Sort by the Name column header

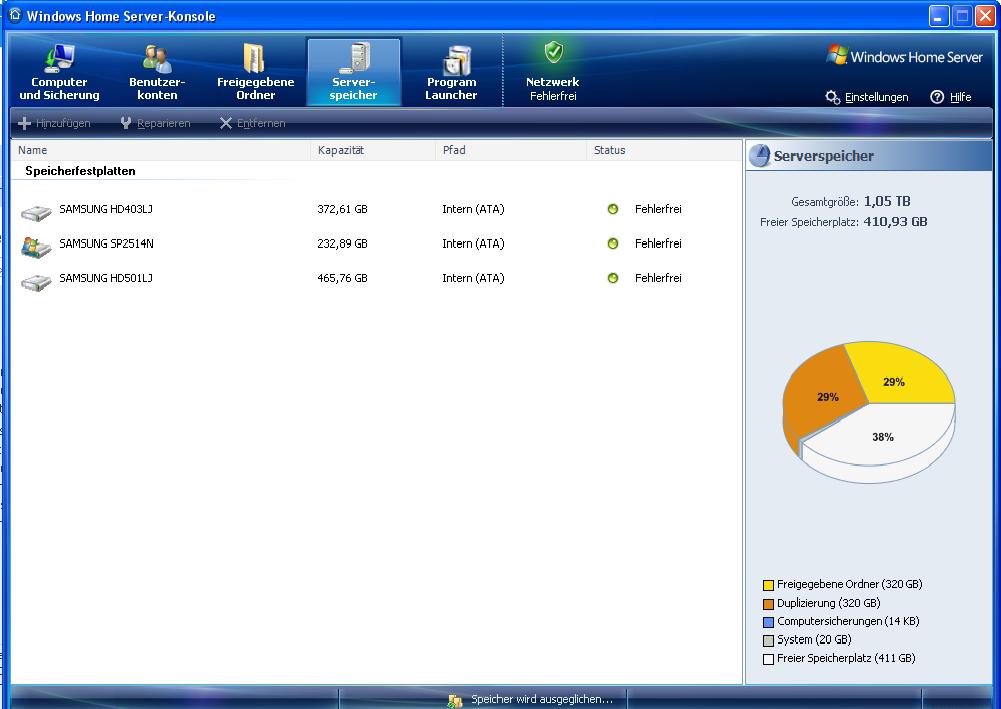(161, 150)
